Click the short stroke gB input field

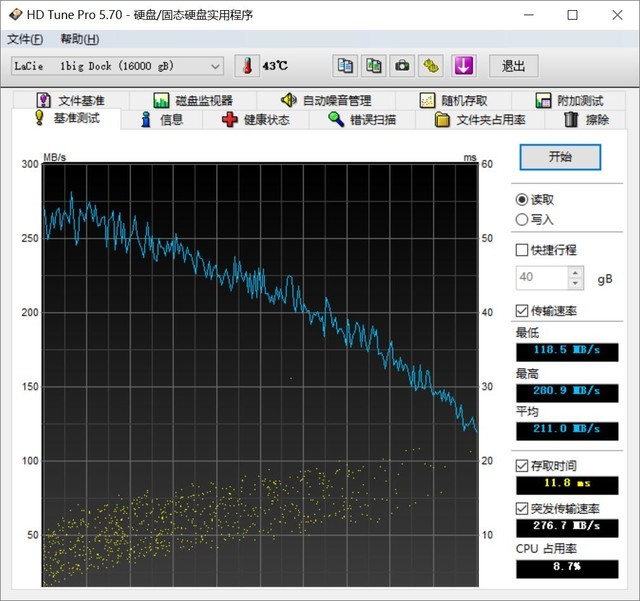542,278
